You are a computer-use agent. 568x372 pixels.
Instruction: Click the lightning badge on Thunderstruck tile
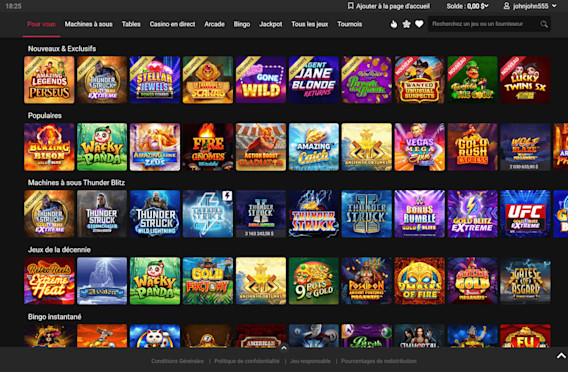227,196
